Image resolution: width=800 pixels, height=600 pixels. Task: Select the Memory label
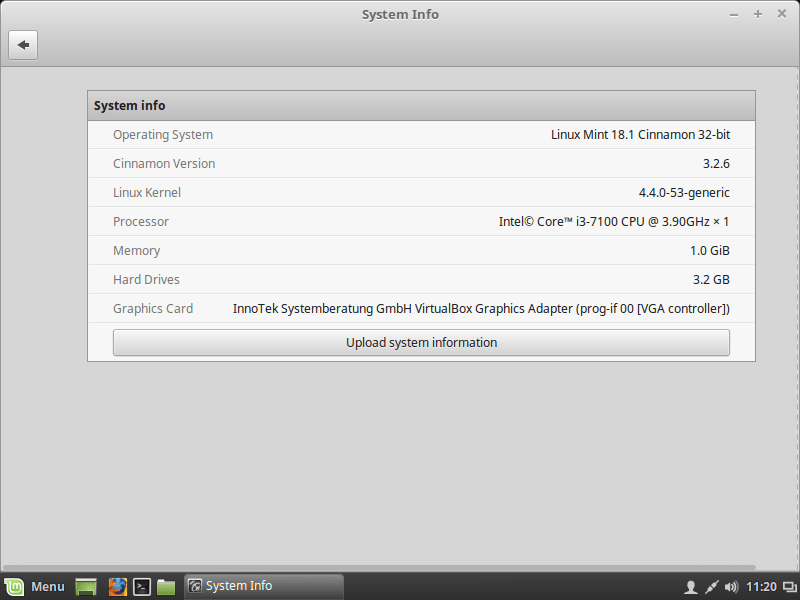137,251
